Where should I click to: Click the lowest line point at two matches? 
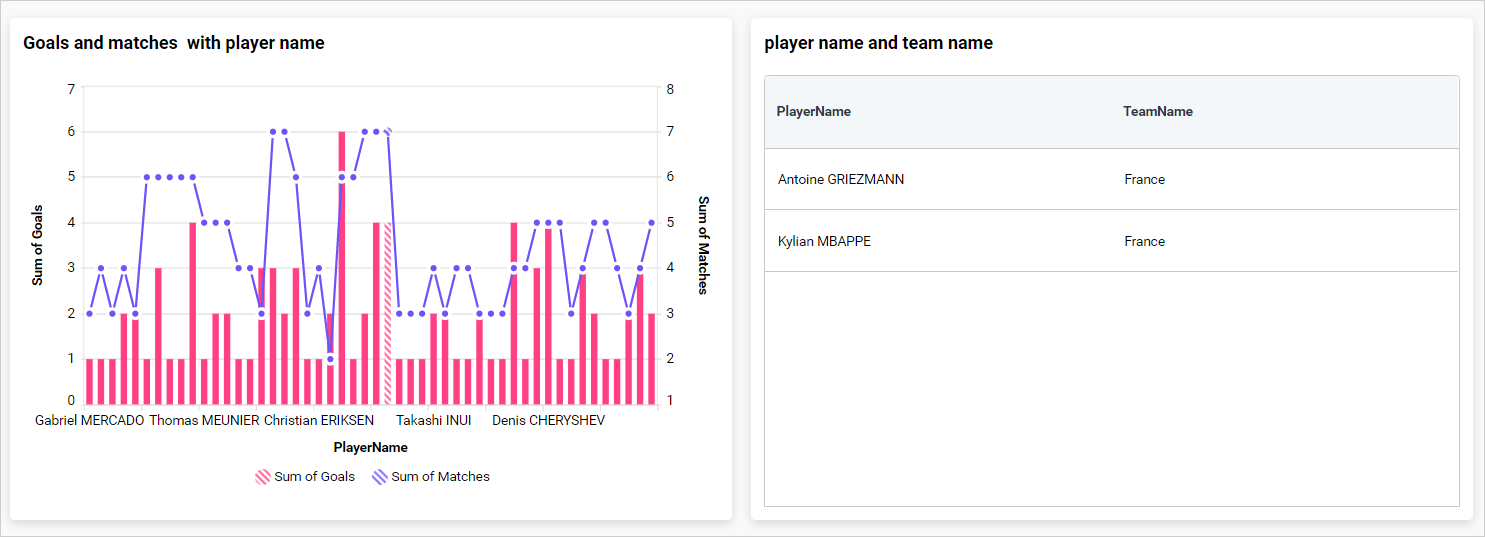pyautogui.click(x=330, y=358)
